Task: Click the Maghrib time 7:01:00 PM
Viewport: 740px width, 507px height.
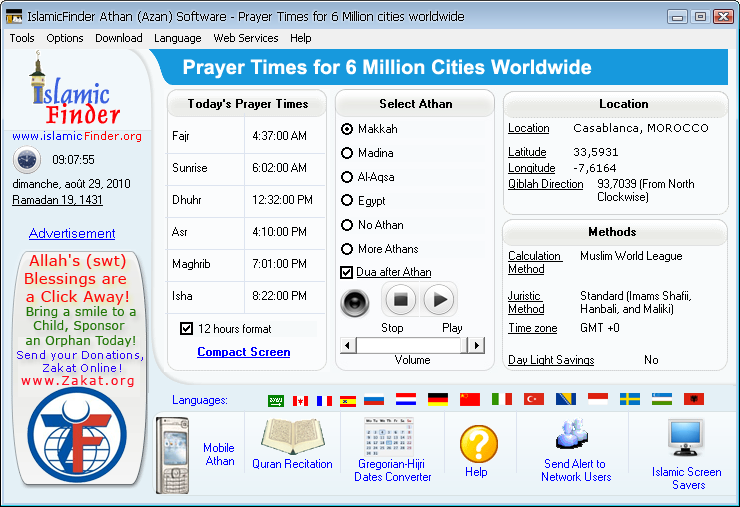Action: click(279, 264)
